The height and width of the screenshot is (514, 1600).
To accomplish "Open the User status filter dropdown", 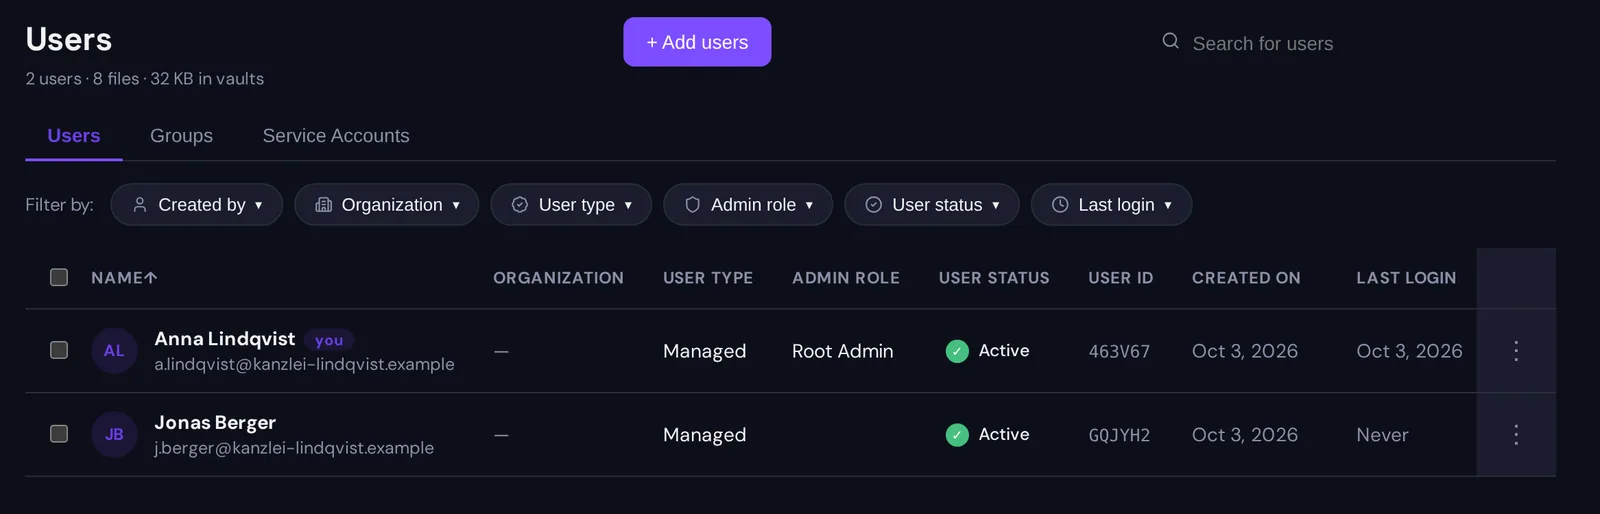I will coord(932,204).
